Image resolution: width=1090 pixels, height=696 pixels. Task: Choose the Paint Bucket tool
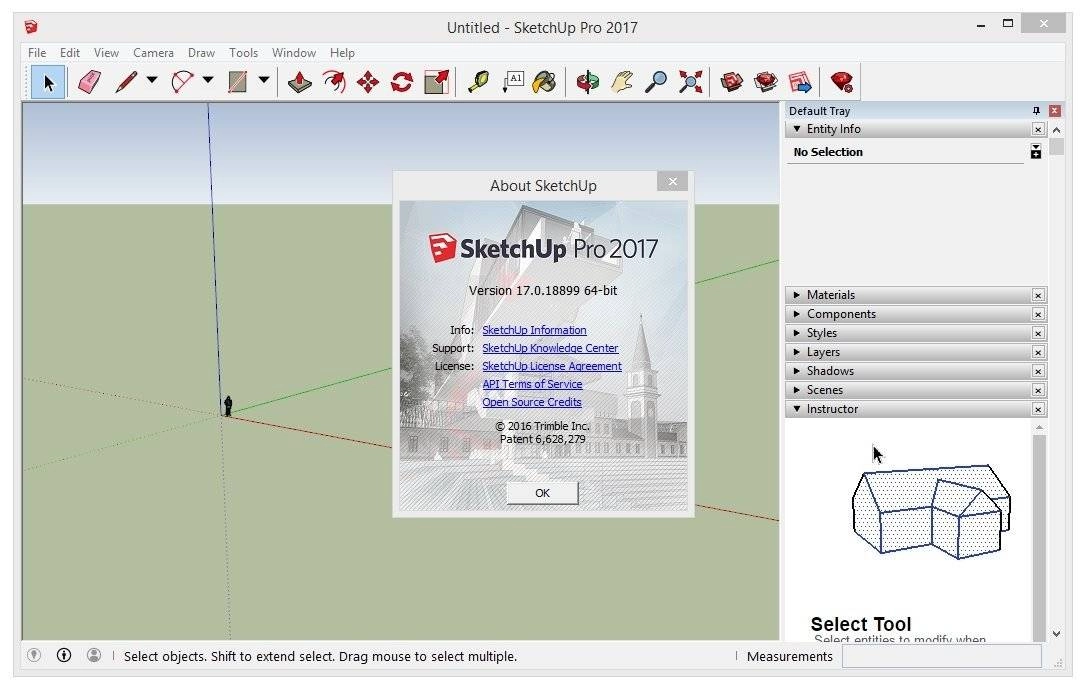[544, 83]
